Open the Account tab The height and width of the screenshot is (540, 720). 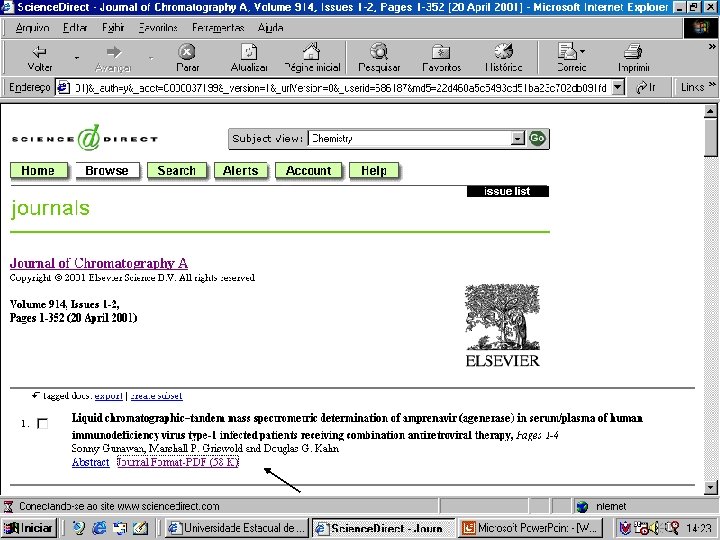(x=309, y=170)
